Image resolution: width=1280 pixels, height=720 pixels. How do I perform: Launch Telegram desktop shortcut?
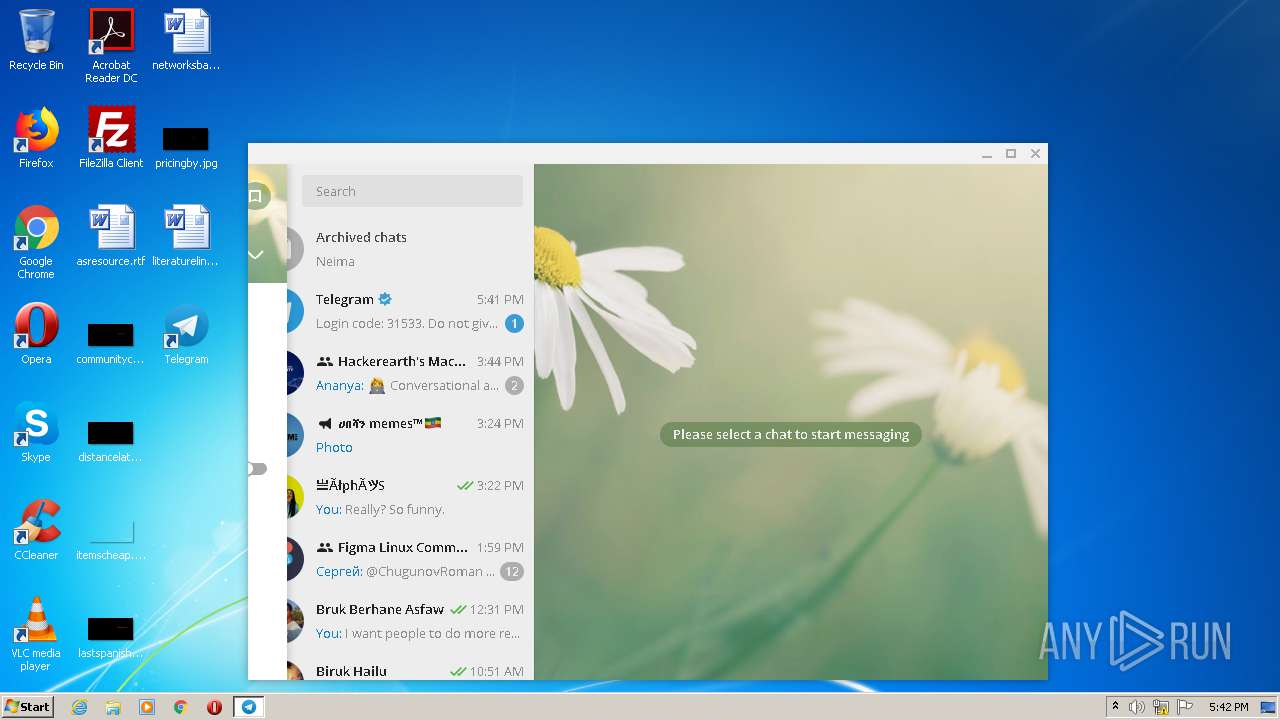tap(186, 334)
